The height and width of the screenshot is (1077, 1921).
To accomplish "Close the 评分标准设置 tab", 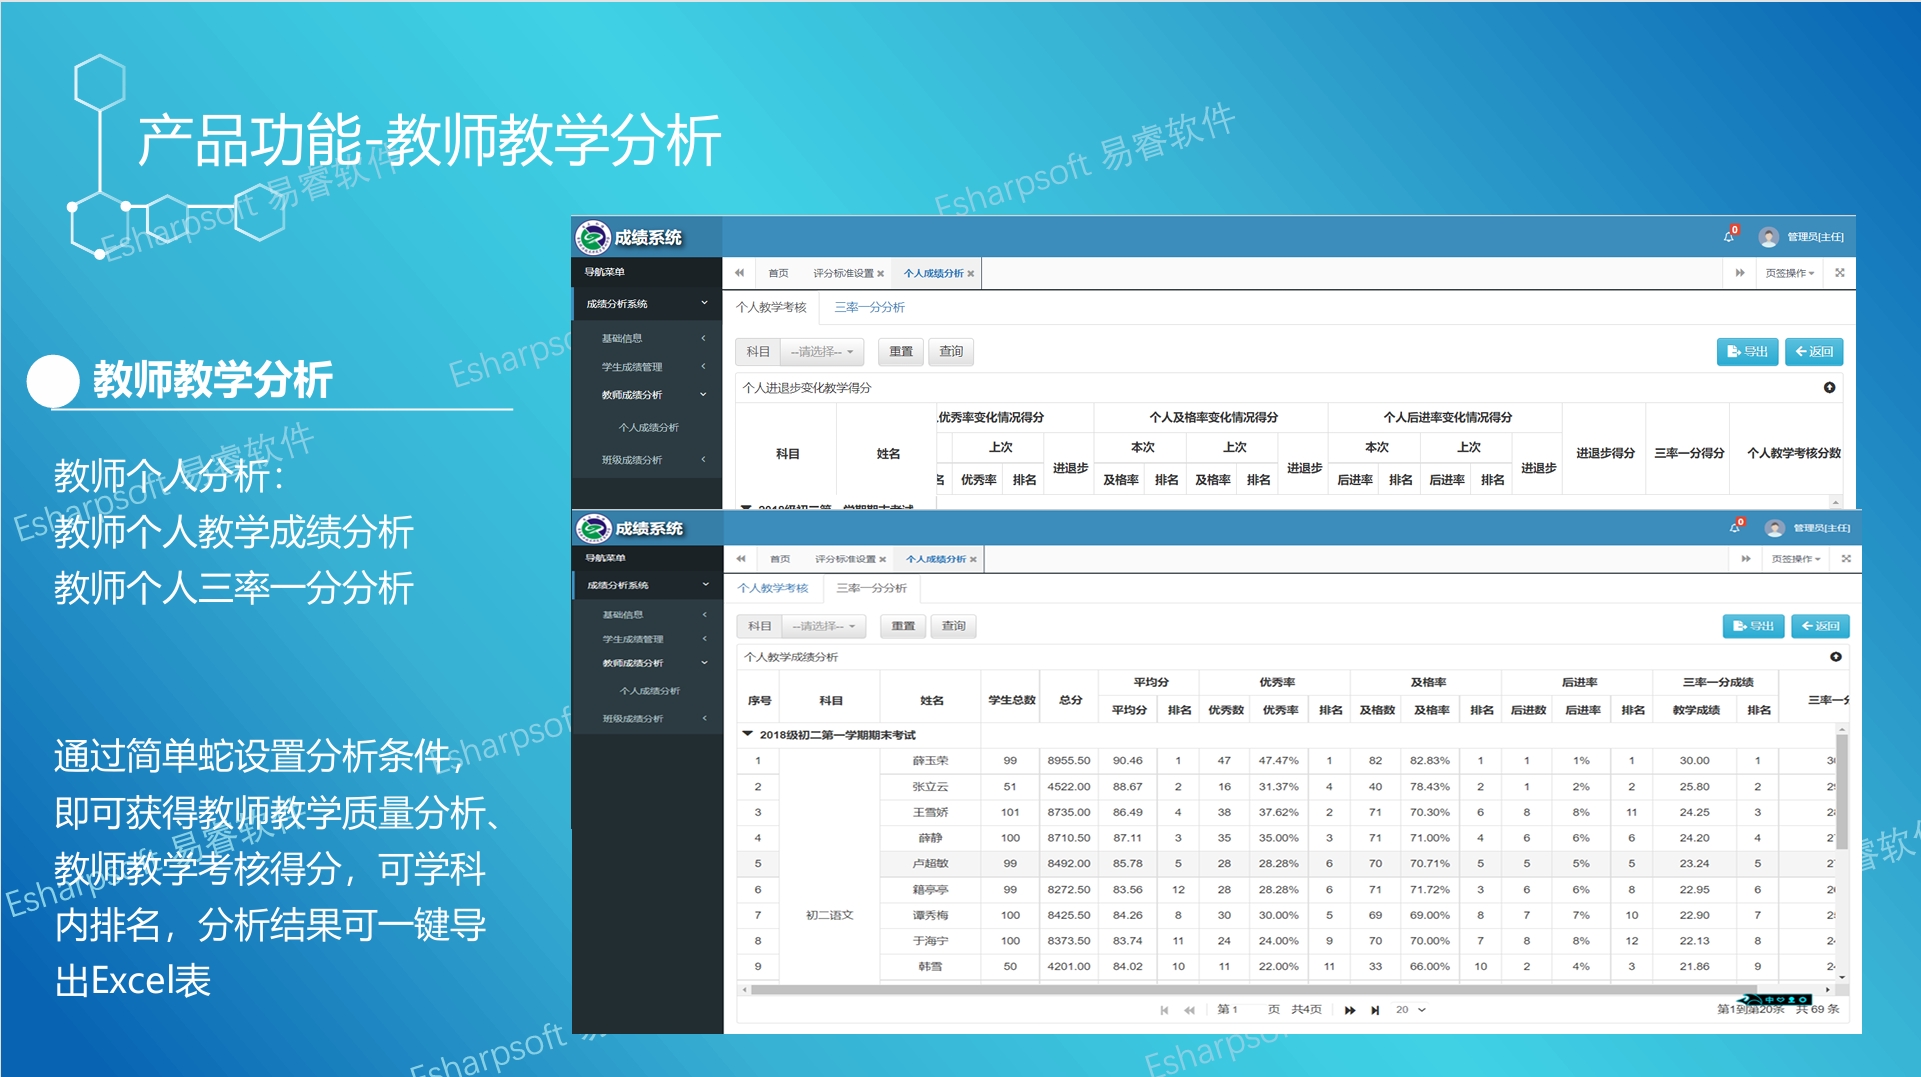I will point(881,559).
